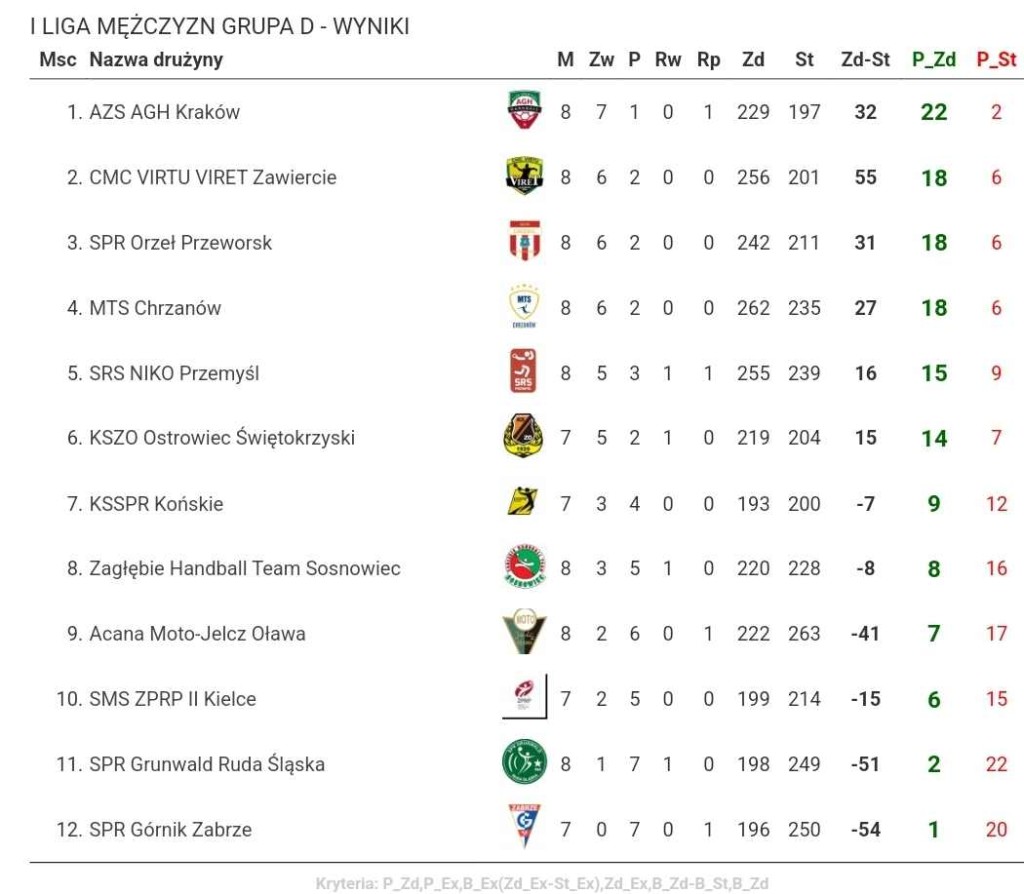Sort by the Zd-St goal difference header

pyautogui.click(x=865, y=60)
